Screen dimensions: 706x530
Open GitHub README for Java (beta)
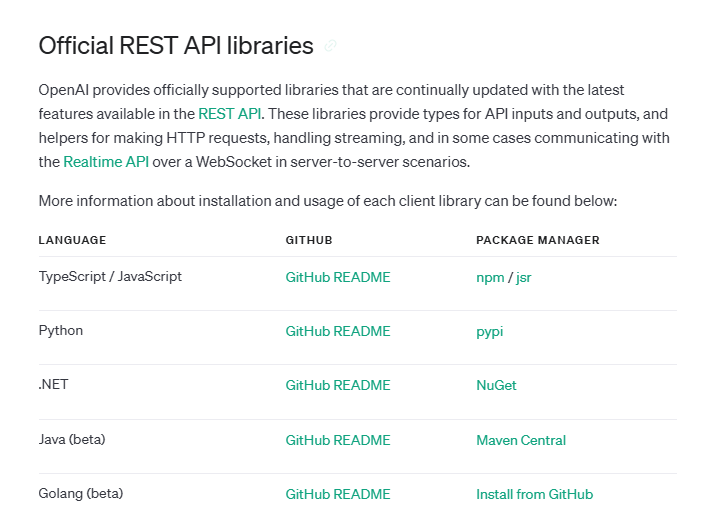338,440
